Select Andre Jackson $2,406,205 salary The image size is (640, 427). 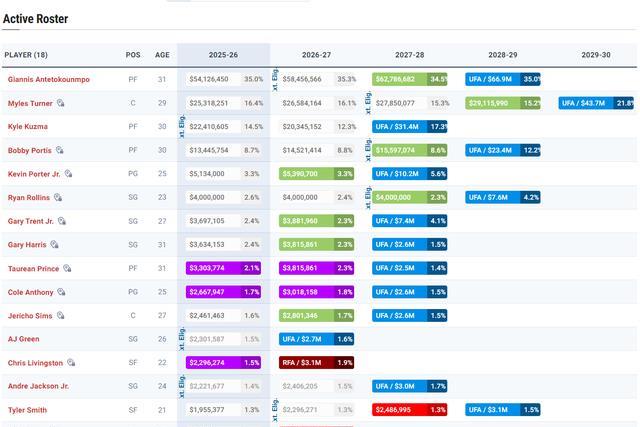click(300, 386)
